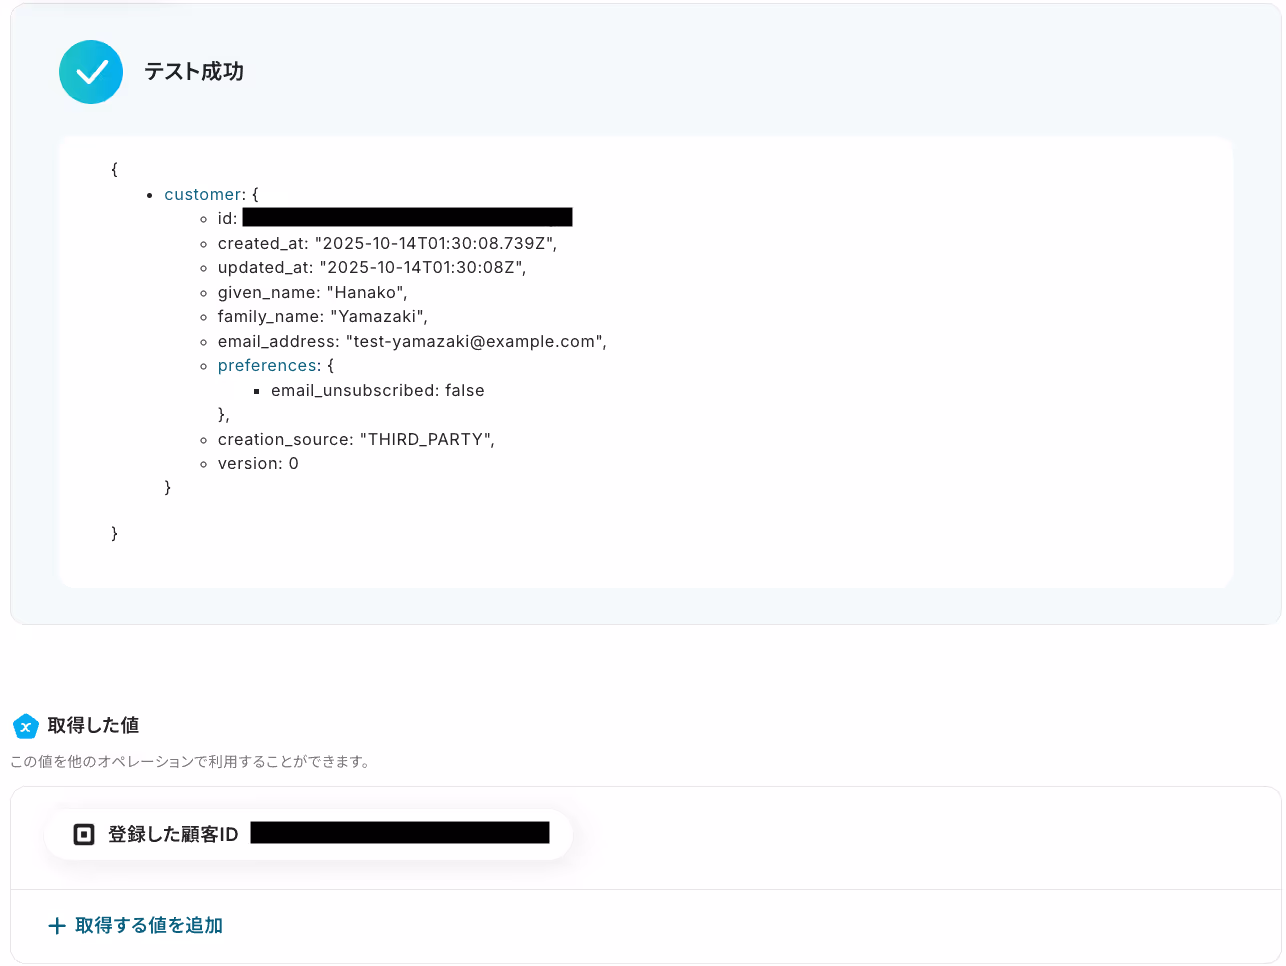Collapse the preferences object key
Viewport: 1286px width, 966px height.
(x=267, y=366)
